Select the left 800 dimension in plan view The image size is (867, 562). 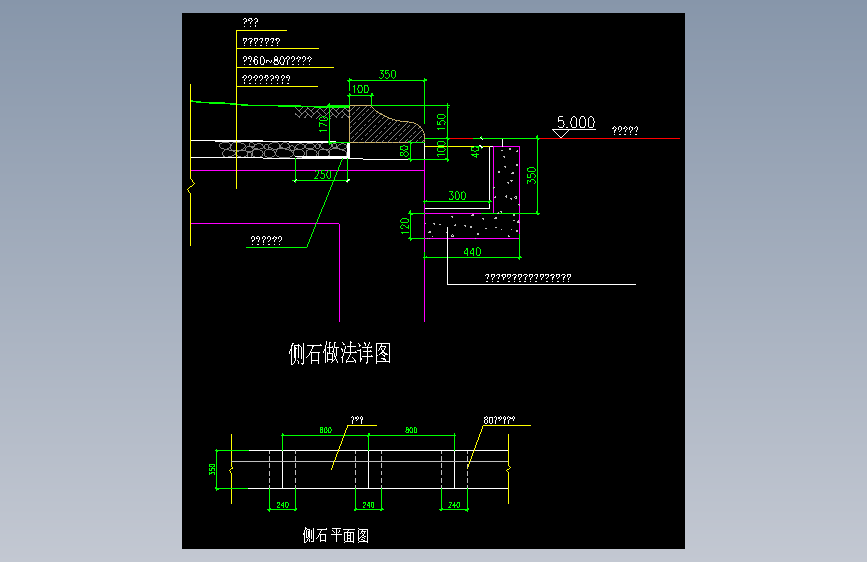[x=326, y=430]
